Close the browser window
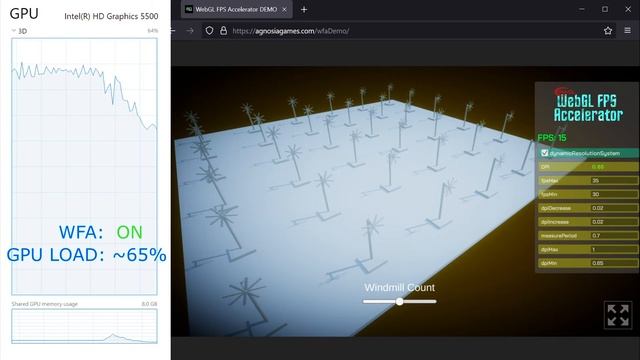This screenshot has width=640, height=360. click(x=628, y=9)
